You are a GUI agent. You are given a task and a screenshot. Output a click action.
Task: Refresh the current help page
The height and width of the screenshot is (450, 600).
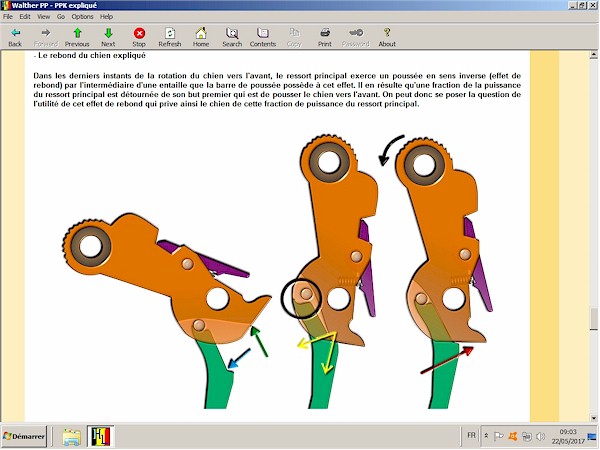170,37
